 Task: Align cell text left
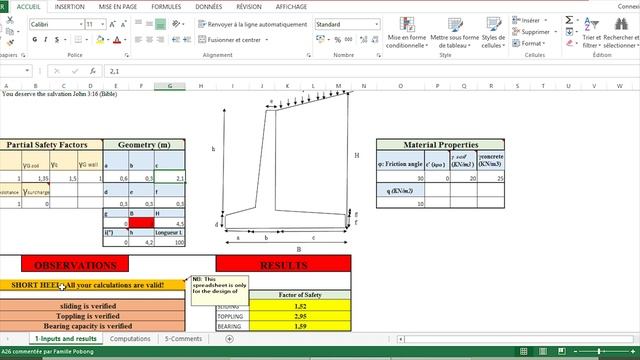(x=138, y=40)
